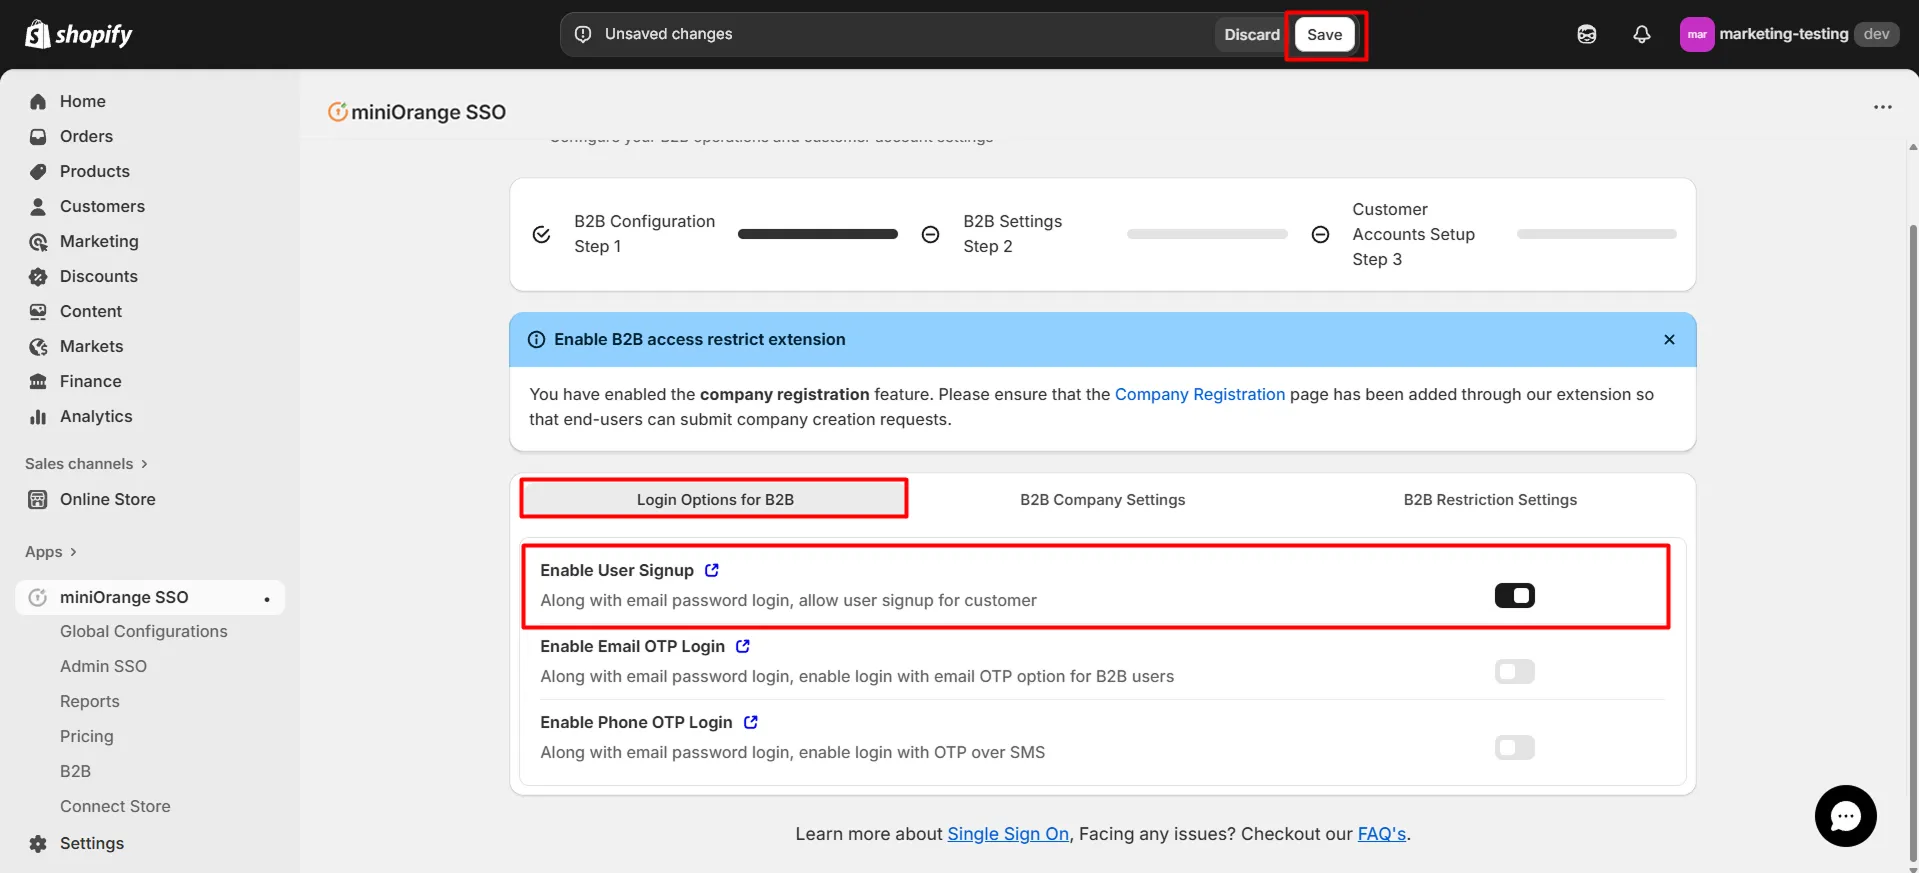The width and height of the screenshot is (1919, 873).
Task: Select miniOrange SSO app in sidebar
Action: point(150,597)
